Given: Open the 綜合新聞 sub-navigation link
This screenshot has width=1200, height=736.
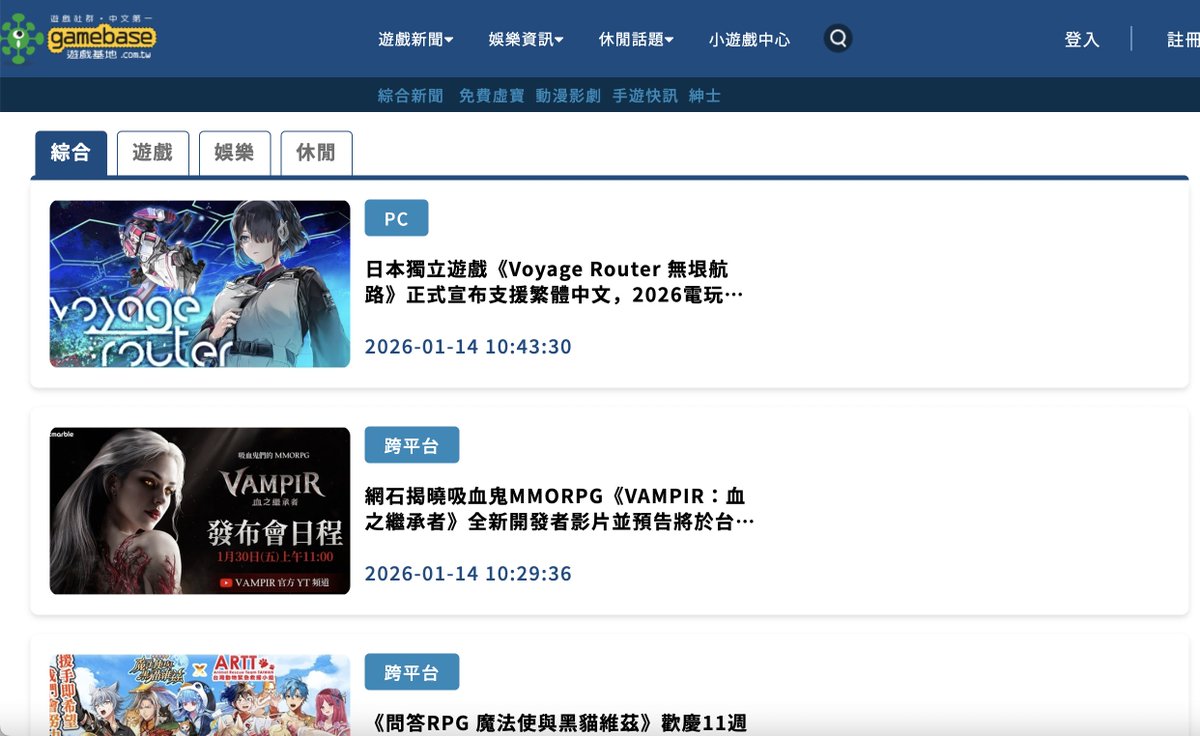Looking at the screenshot, I should 411,96.
